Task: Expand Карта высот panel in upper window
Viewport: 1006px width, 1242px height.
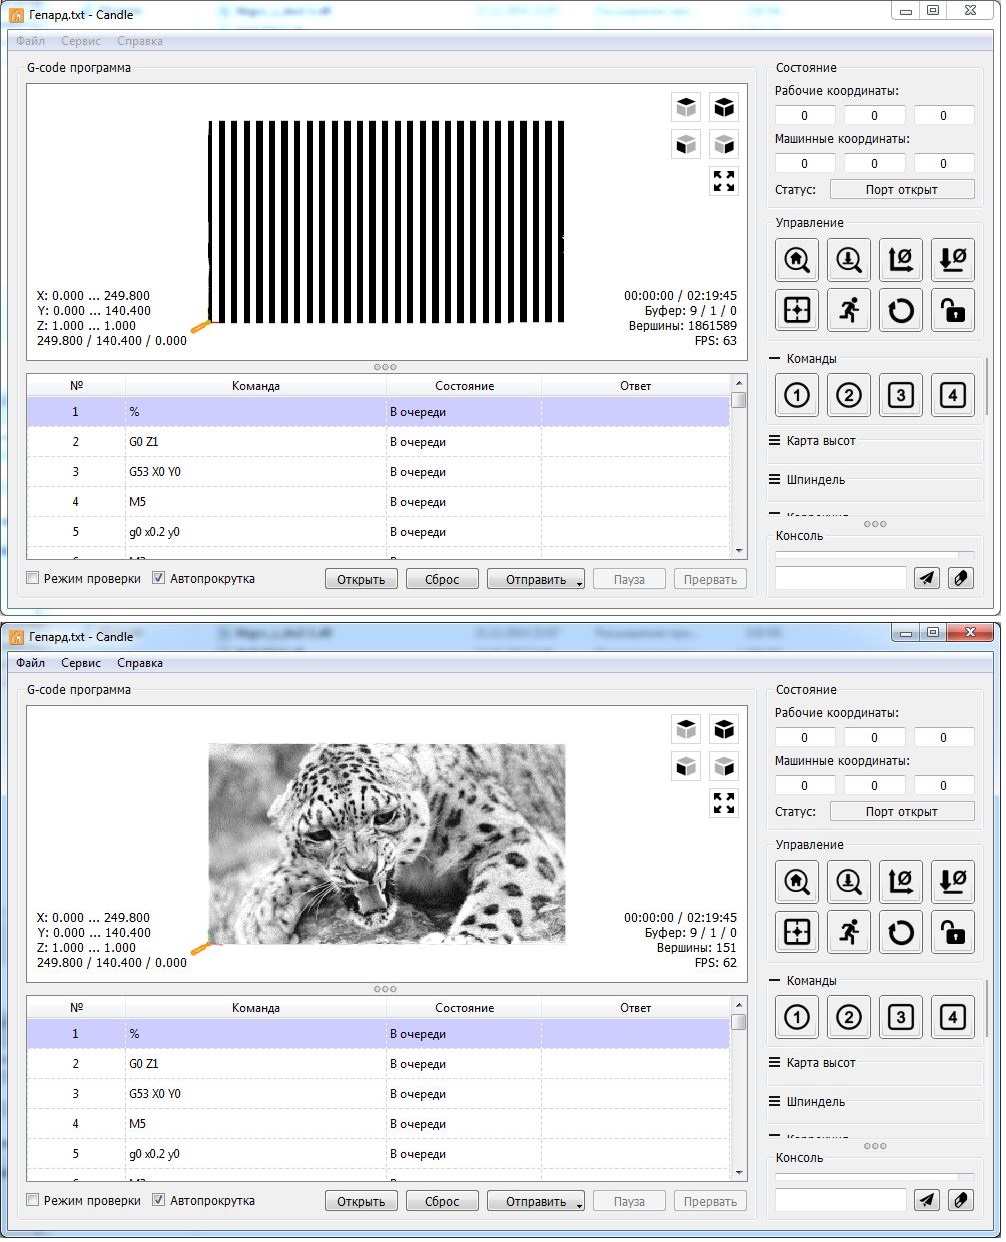Action: (774, 440)
